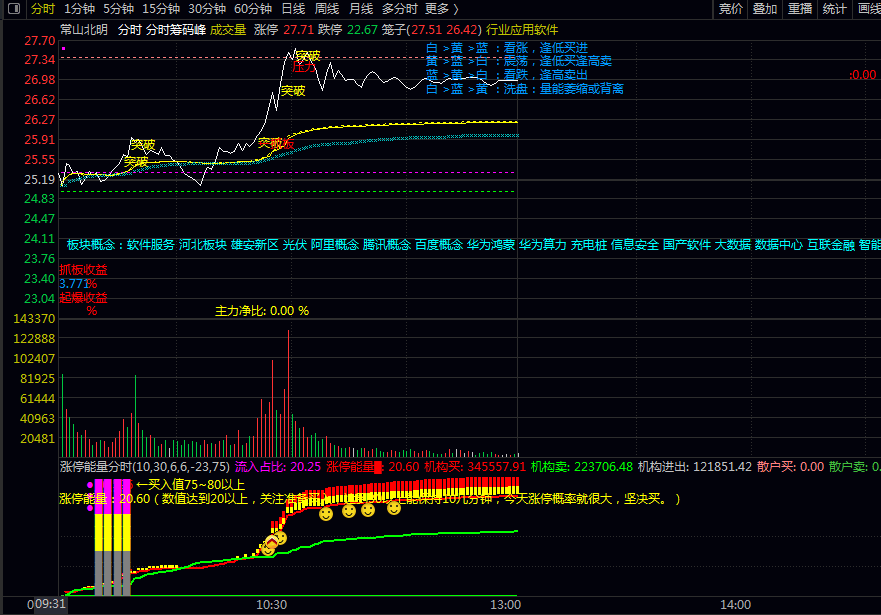Viewport: 881px width, 615px height.
Task: Open the 软件服务 sector link
Action: click(x=151, y=244)
